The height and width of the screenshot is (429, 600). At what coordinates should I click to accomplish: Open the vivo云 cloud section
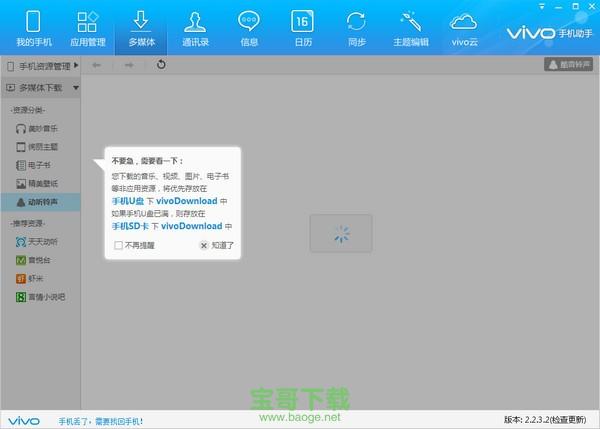coord(464,29)
